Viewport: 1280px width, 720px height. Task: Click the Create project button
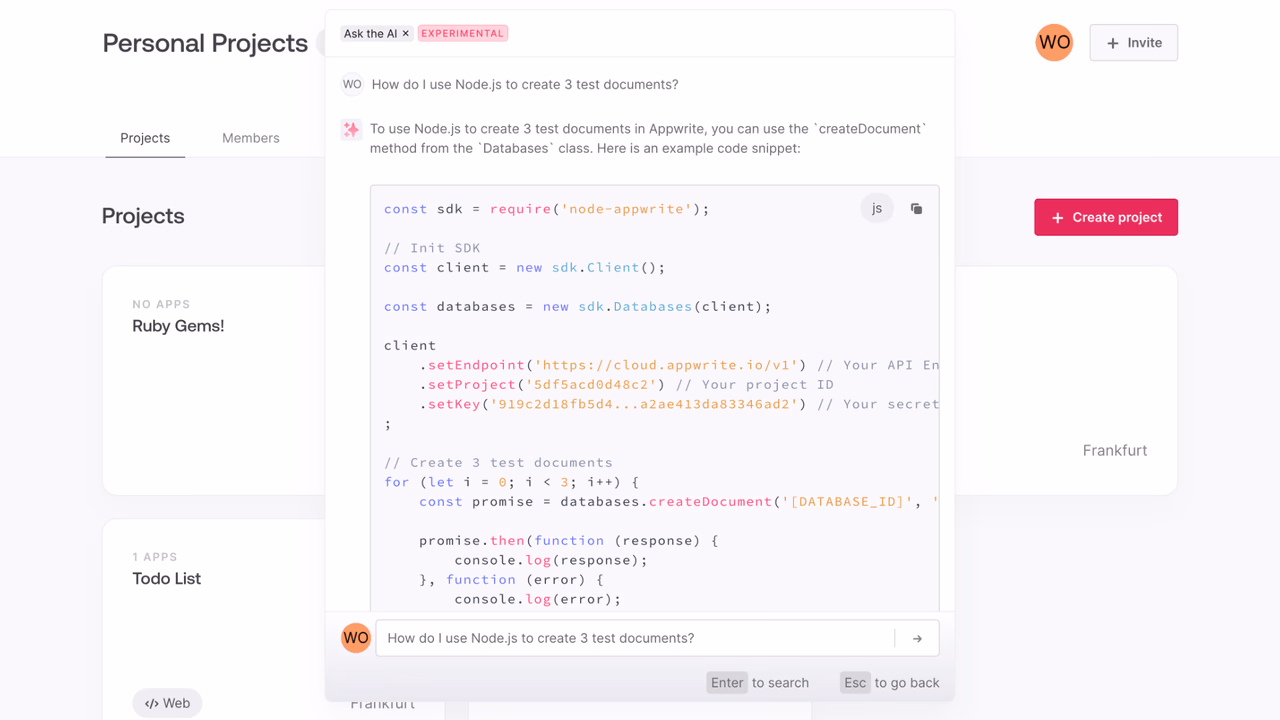pos(1106,217)
